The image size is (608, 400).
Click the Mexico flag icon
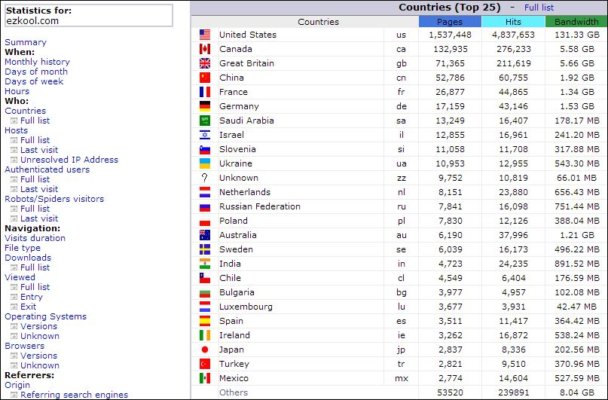[x=205, y=378]
